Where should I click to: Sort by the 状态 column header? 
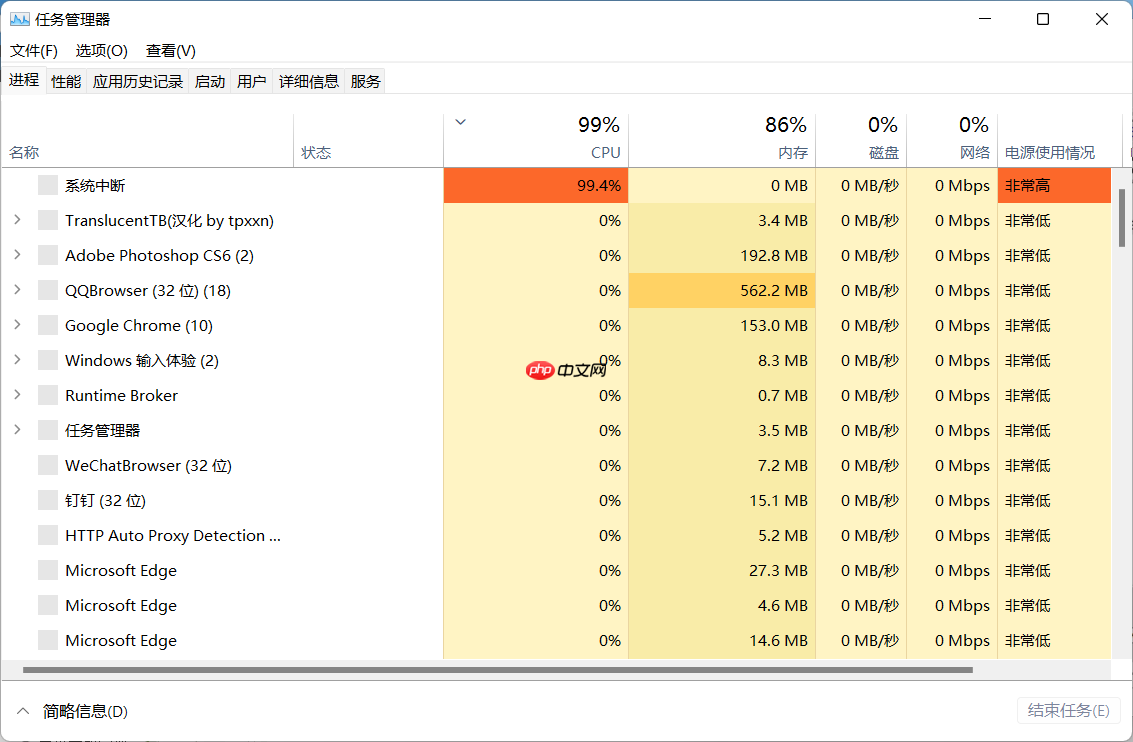(x=369, y=141)
